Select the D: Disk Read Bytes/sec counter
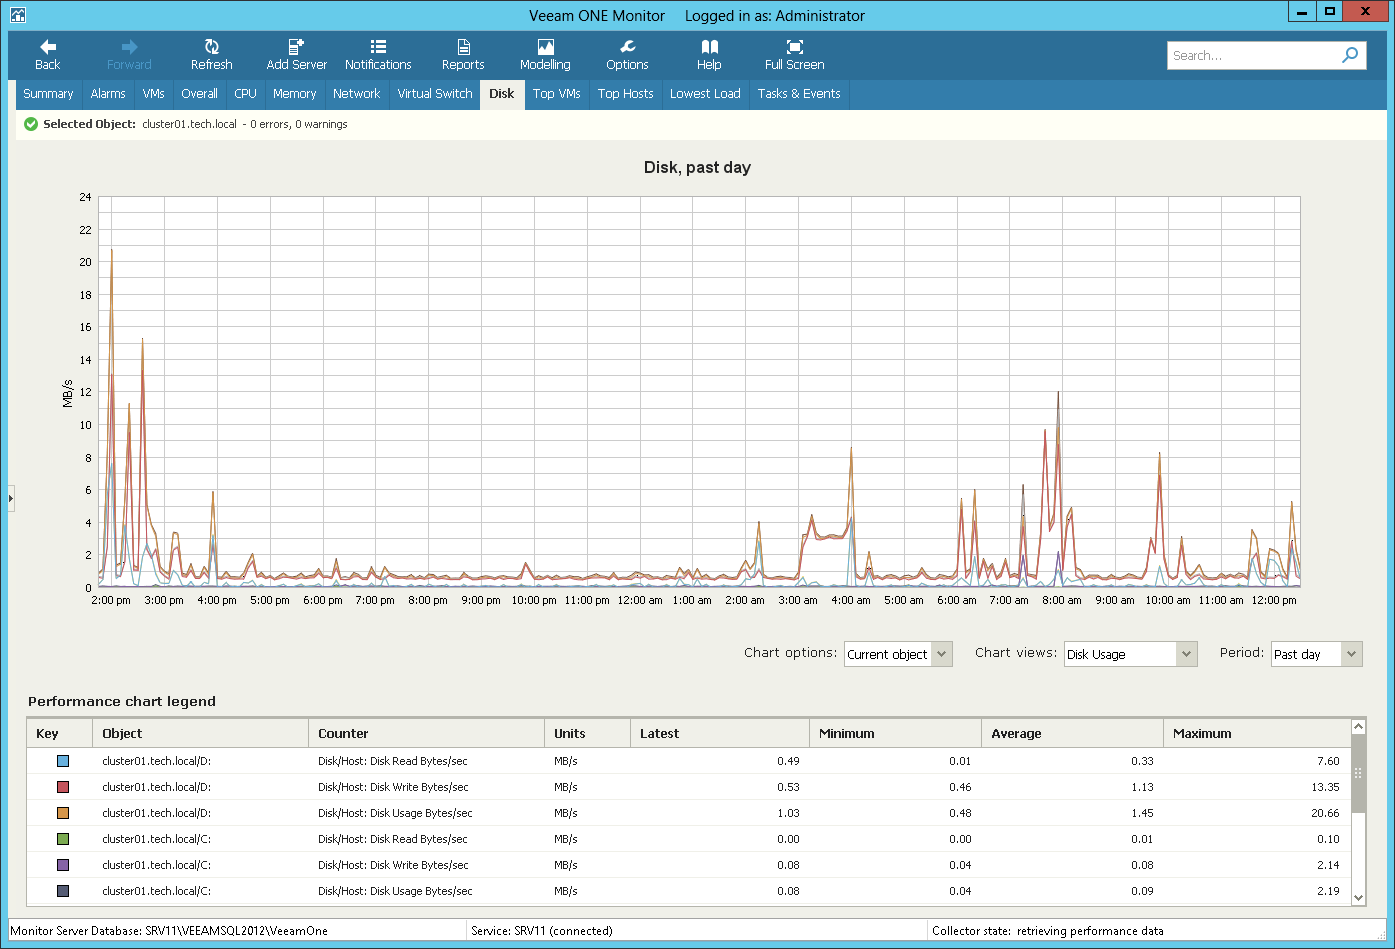Viewport: 1395px width, 949px height. click(393, 761)
